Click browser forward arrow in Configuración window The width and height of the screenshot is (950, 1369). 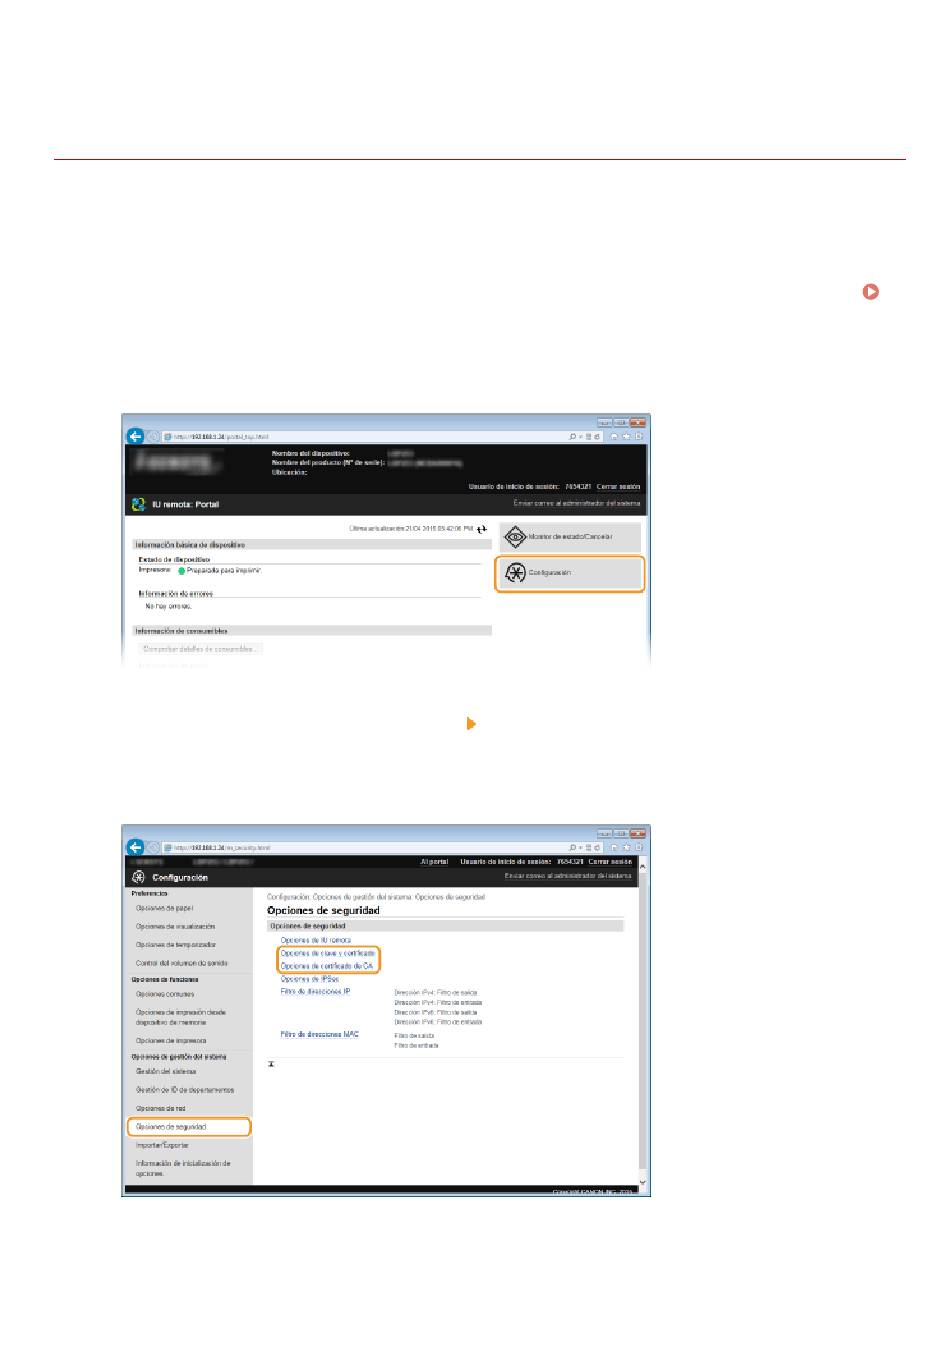[153, 847]
